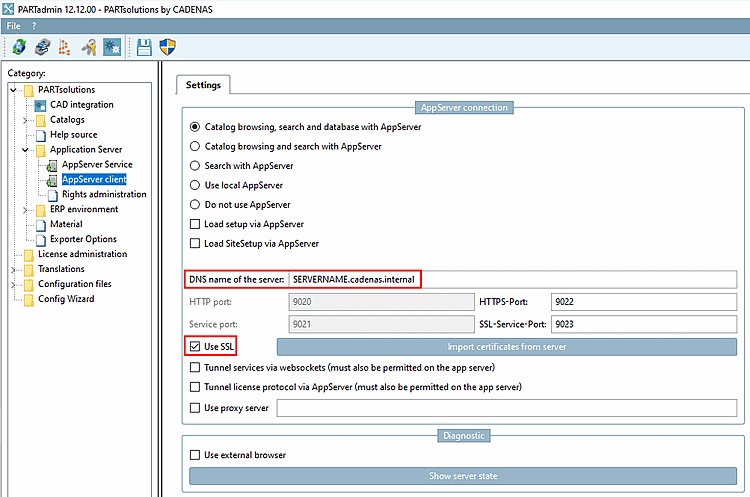The image size is (750, 497).
Task: Tick the Use proxy server checkbox
Action: coord(195,408)
